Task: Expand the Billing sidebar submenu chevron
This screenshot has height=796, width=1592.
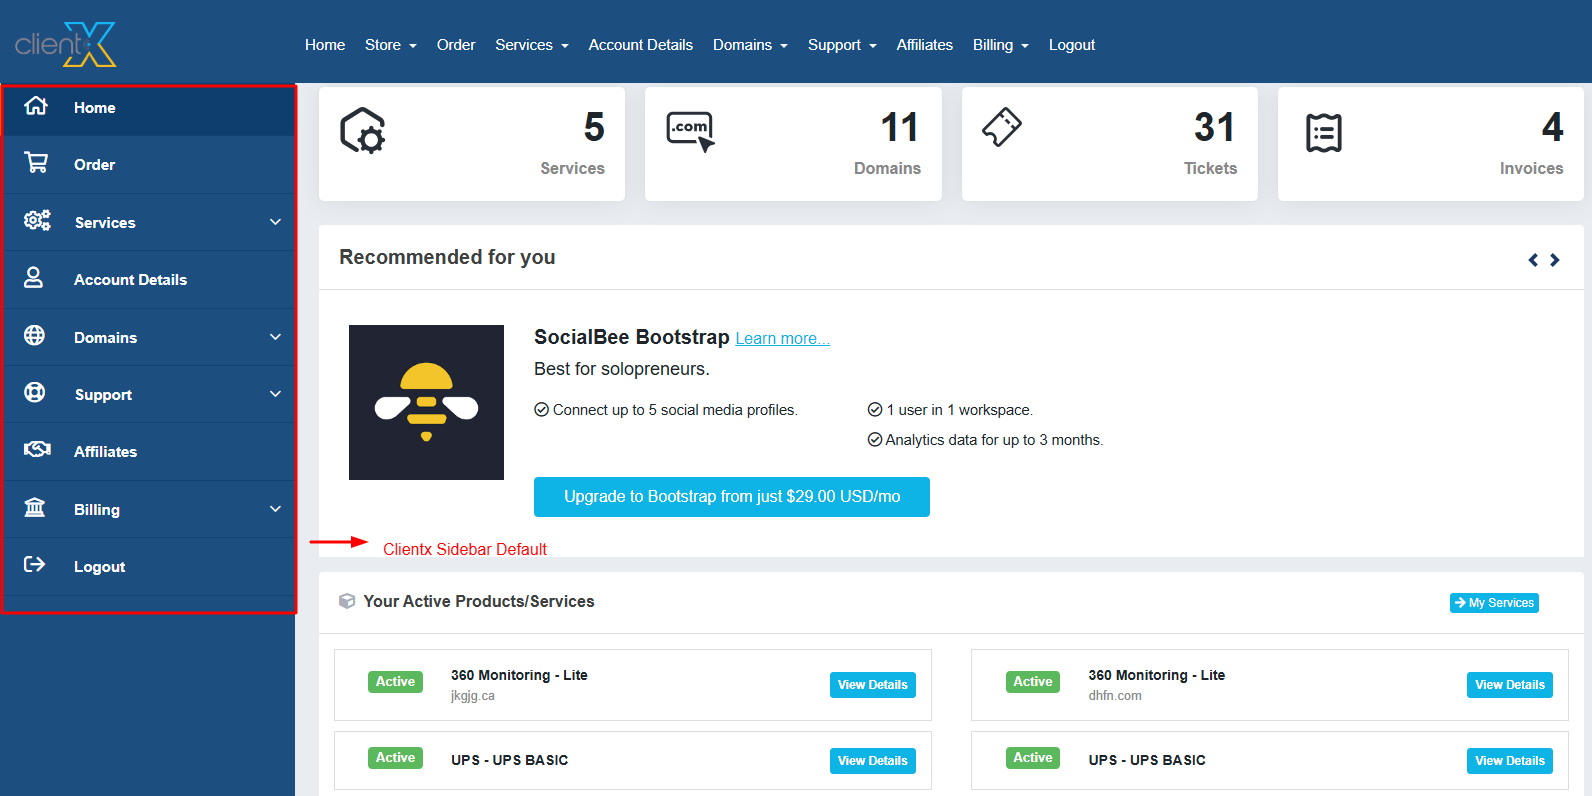Action: pyautogui.click(x=275, y=509)
